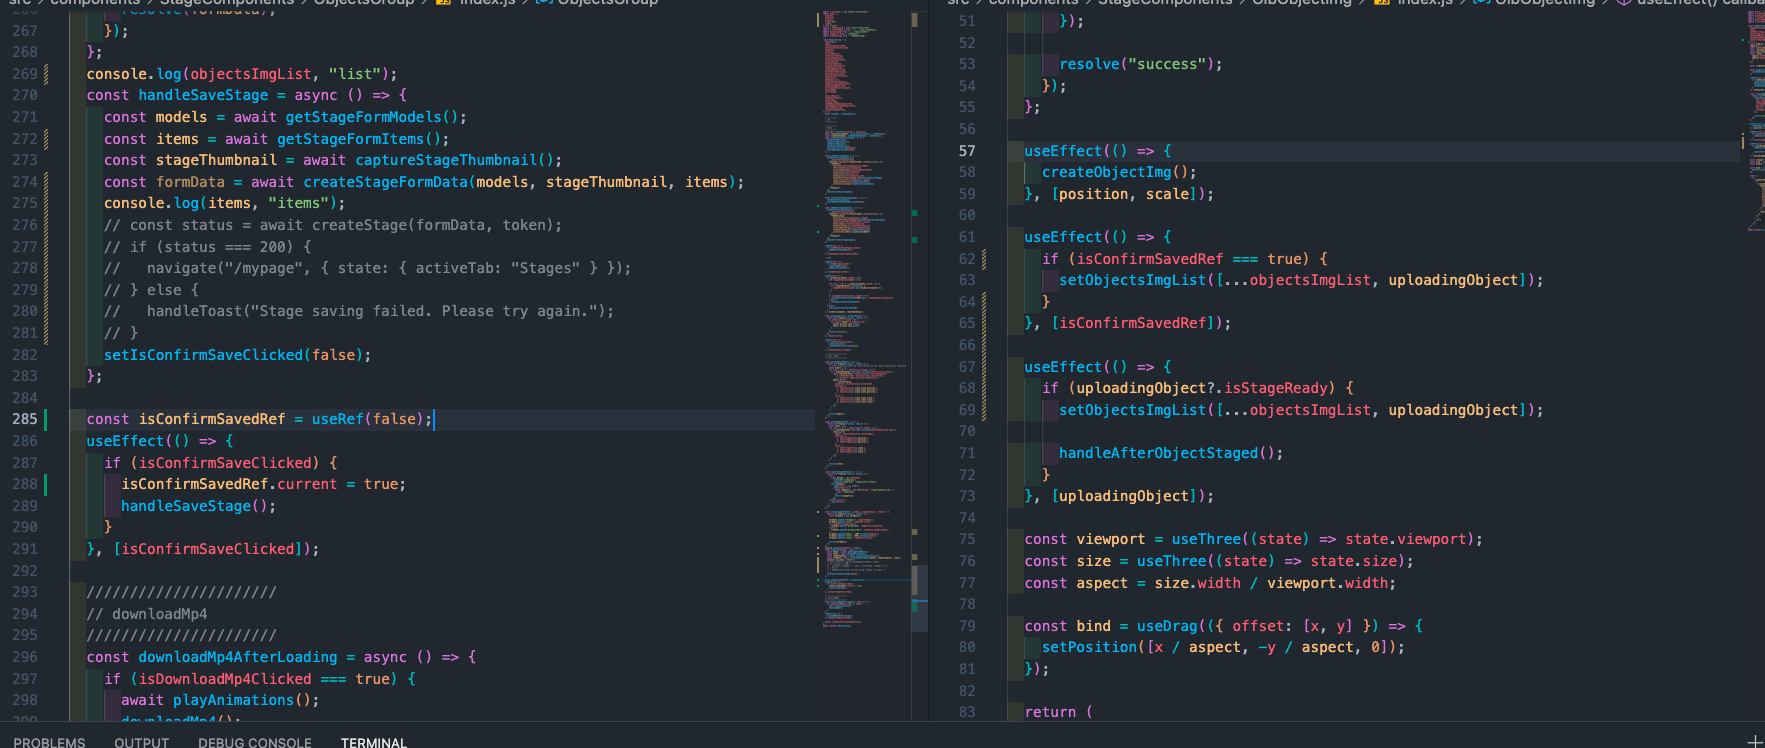Click commented 'navigate("/mypage"' on line 278
1765x748 pixels.
pyautogui.click(x=229, y=268)
